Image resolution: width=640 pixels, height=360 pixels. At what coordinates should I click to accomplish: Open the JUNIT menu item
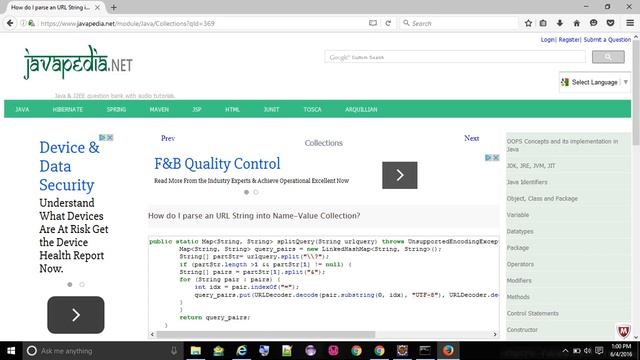tap(271, 109)
